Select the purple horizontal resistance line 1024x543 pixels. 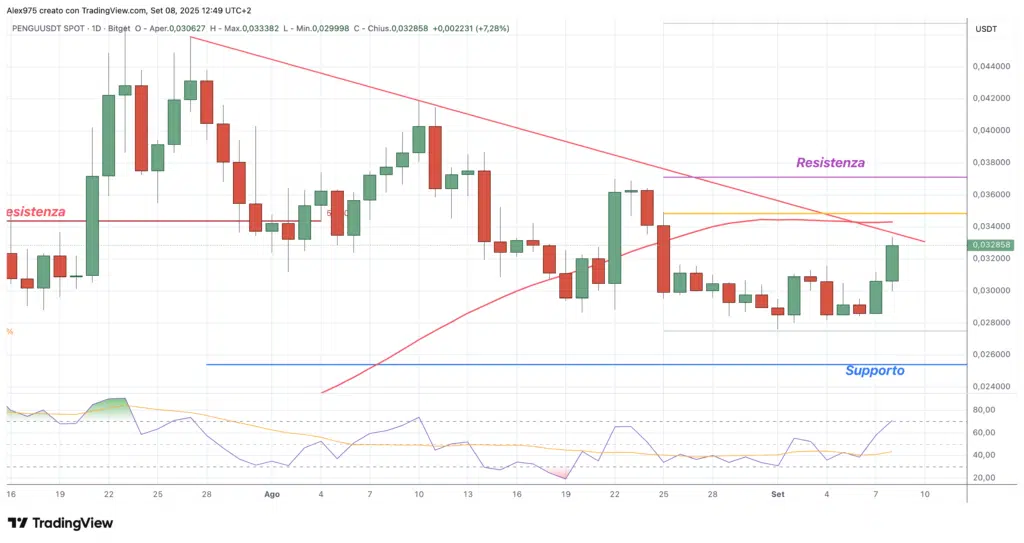point(900,177)
